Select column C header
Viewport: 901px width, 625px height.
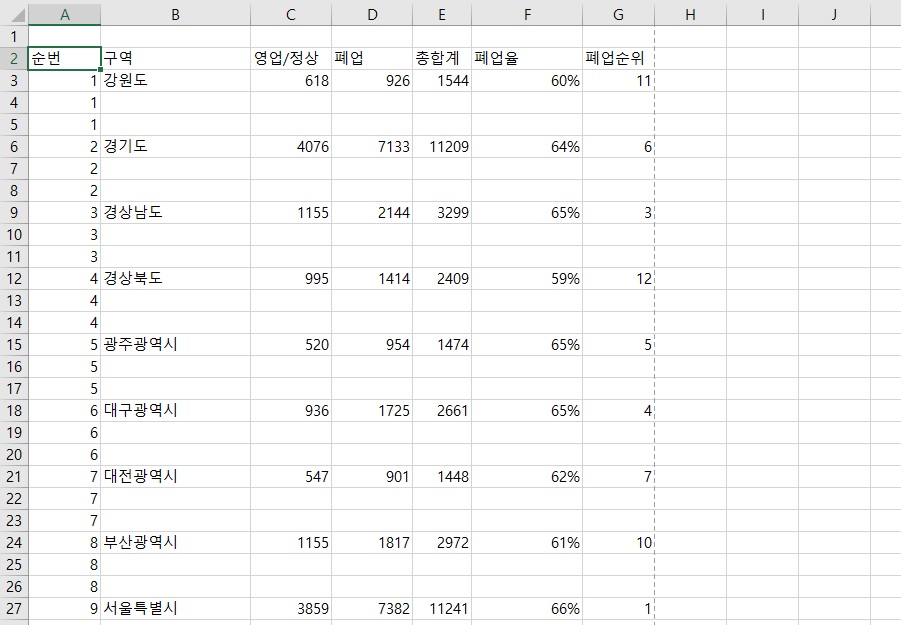click(291, 14)
